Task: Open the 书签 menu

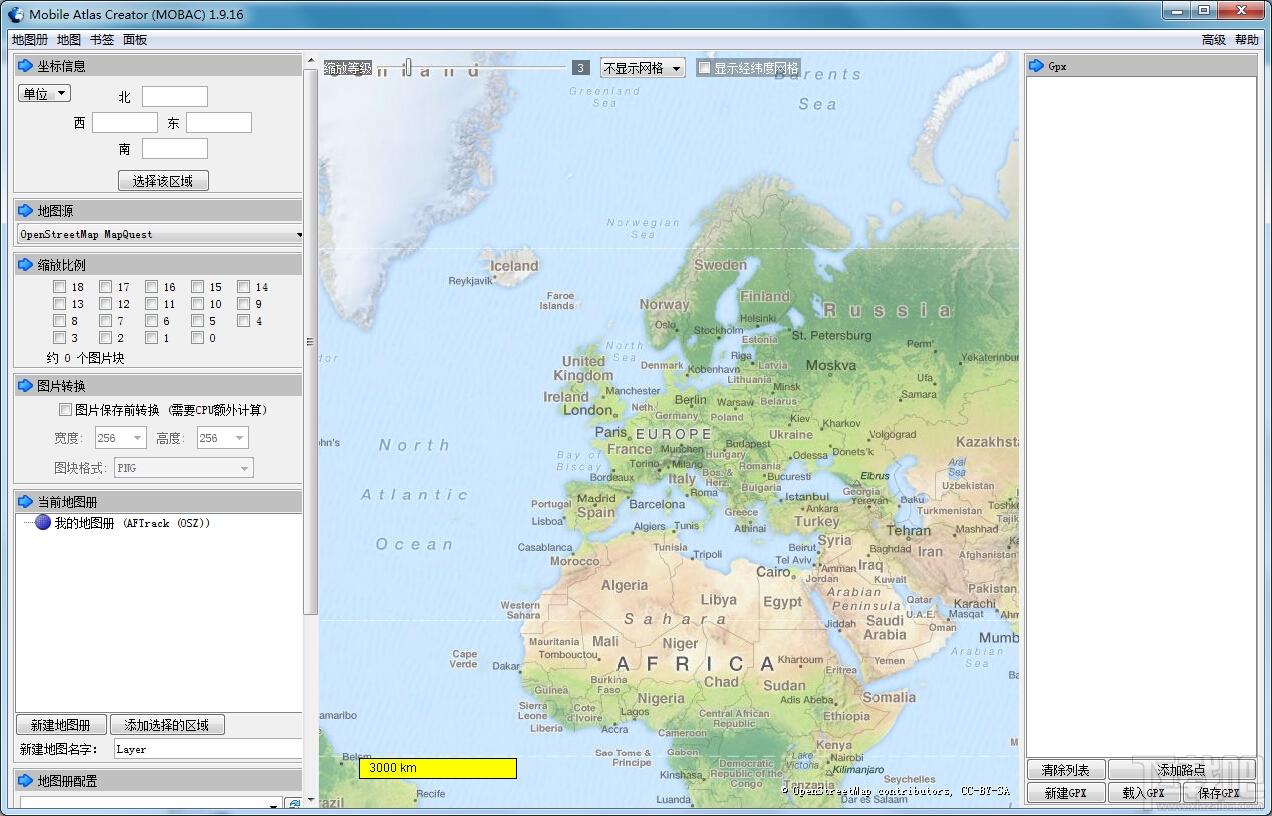Action: [x=101, y=40]
